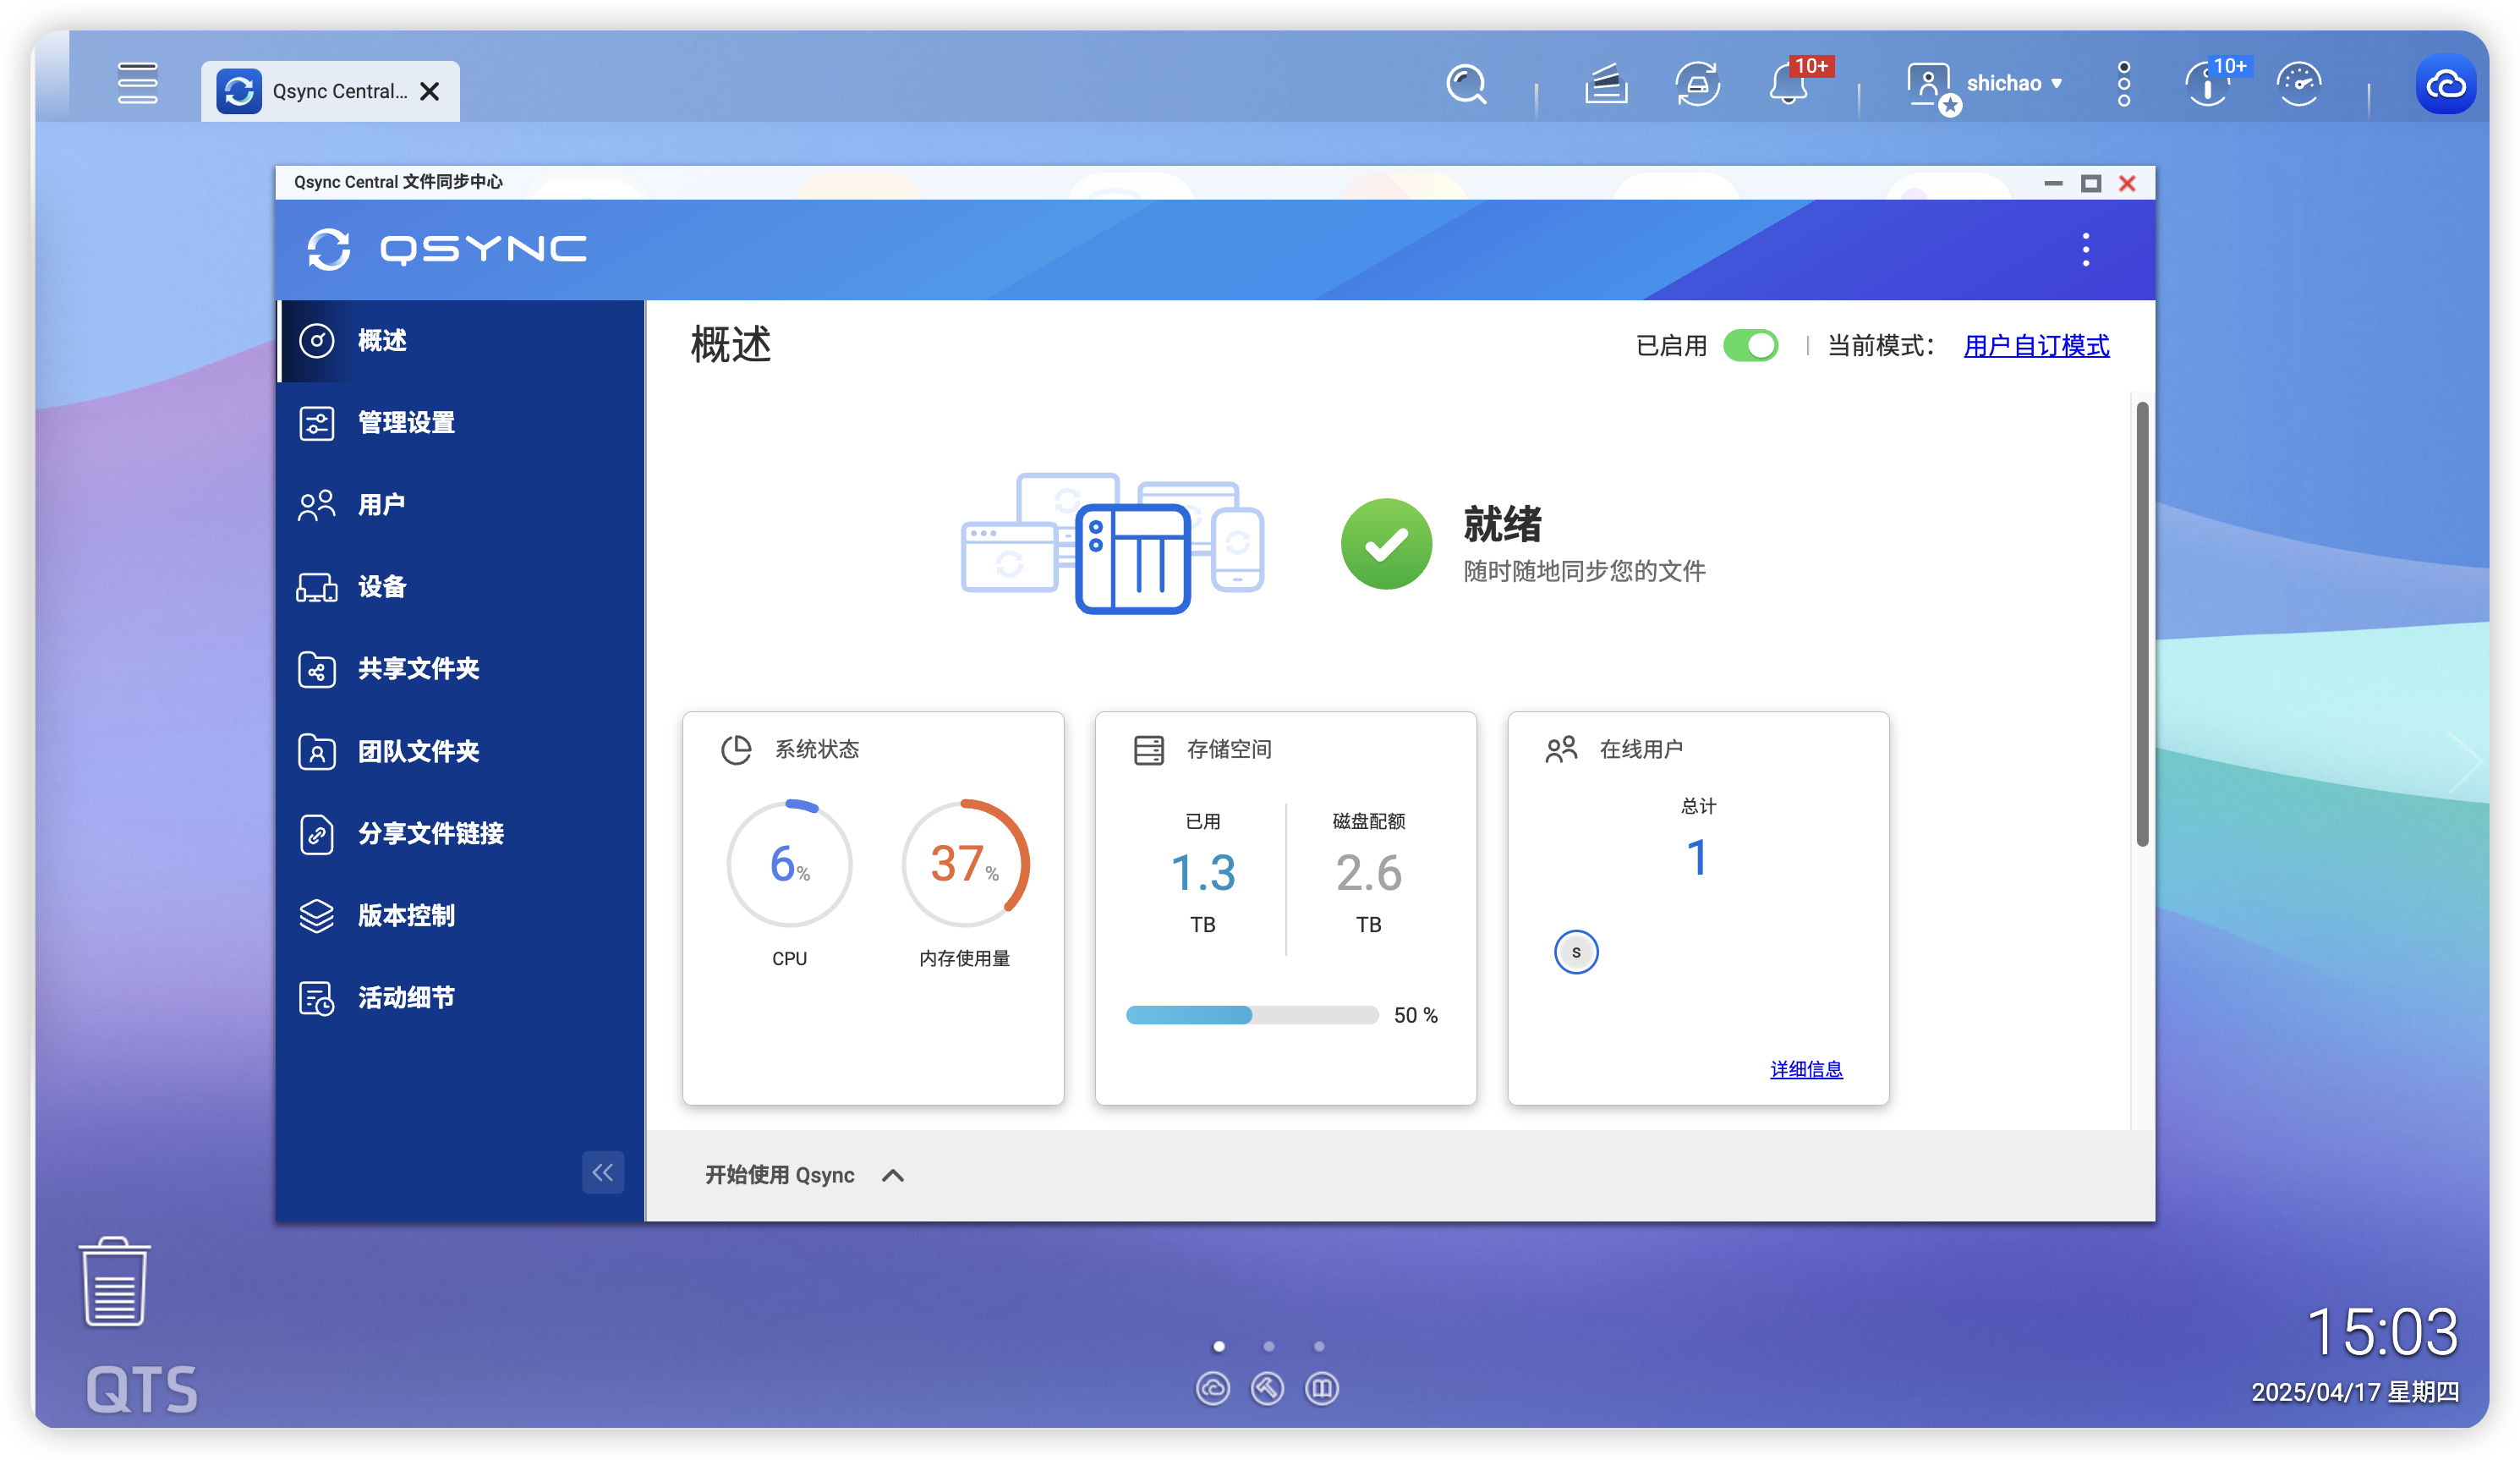2520x1460 pixels.
Task: Open 活动细节 in the sidebar
Action: tap(461, 998)
